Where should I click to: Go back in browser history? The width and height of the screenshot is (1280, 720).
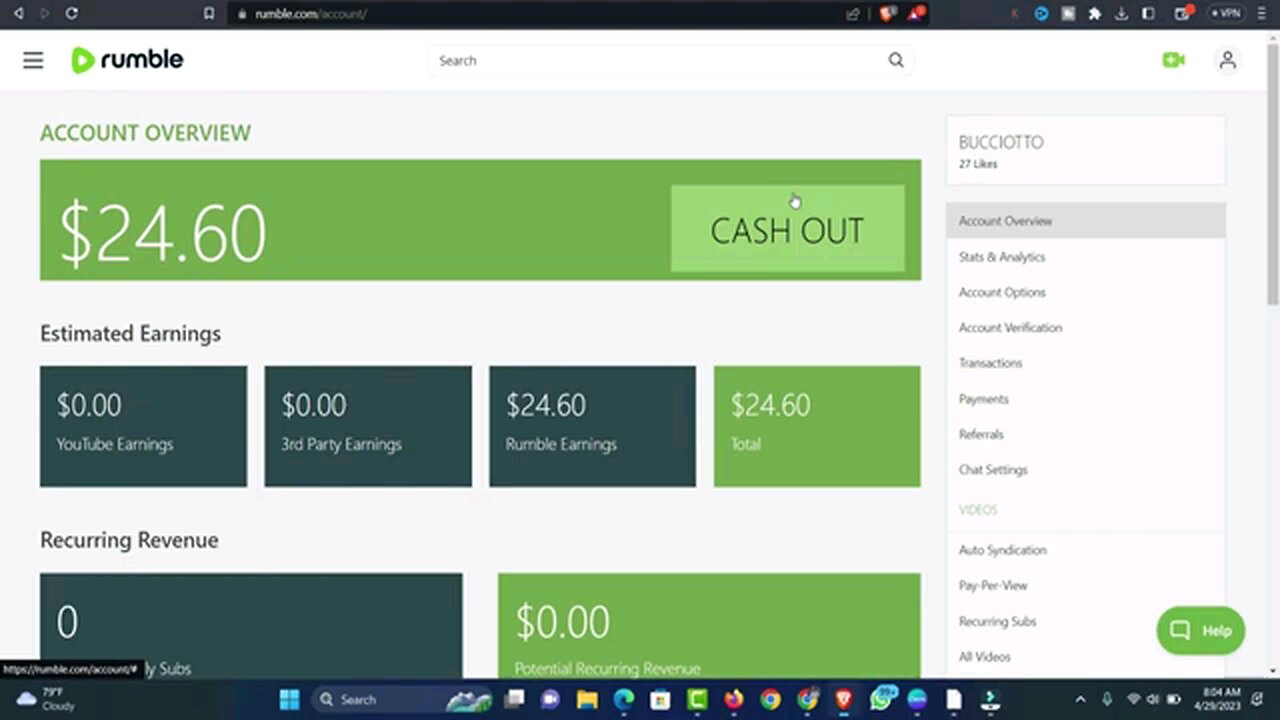(18, 13)
